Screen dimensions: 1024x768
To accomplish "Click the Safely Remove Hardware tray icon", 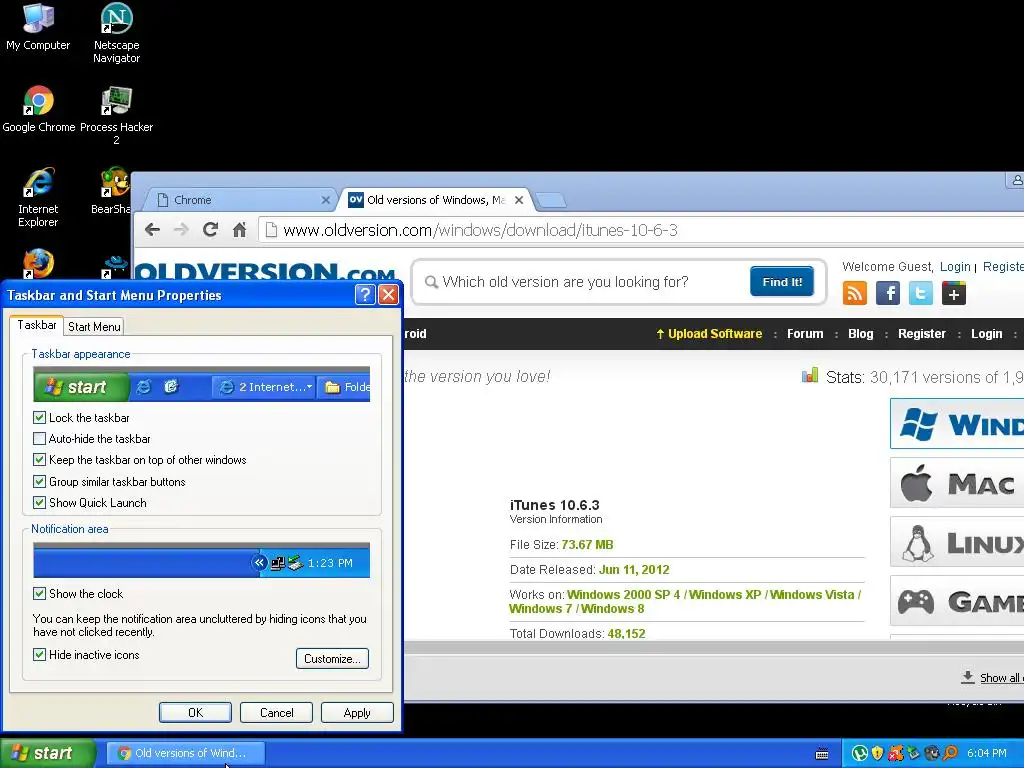I will tap(913, 753).
